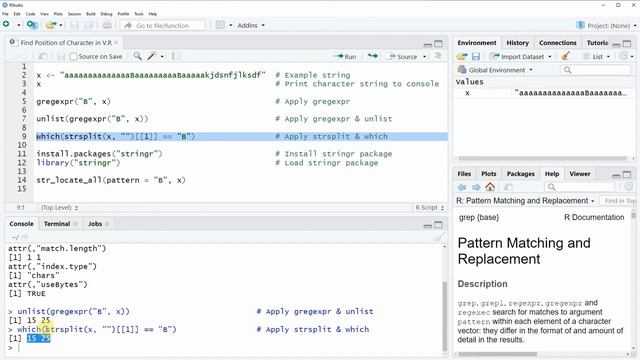Switch to the History tab
This screenshot has height=360, width=640.
click(x=517, y=42)
